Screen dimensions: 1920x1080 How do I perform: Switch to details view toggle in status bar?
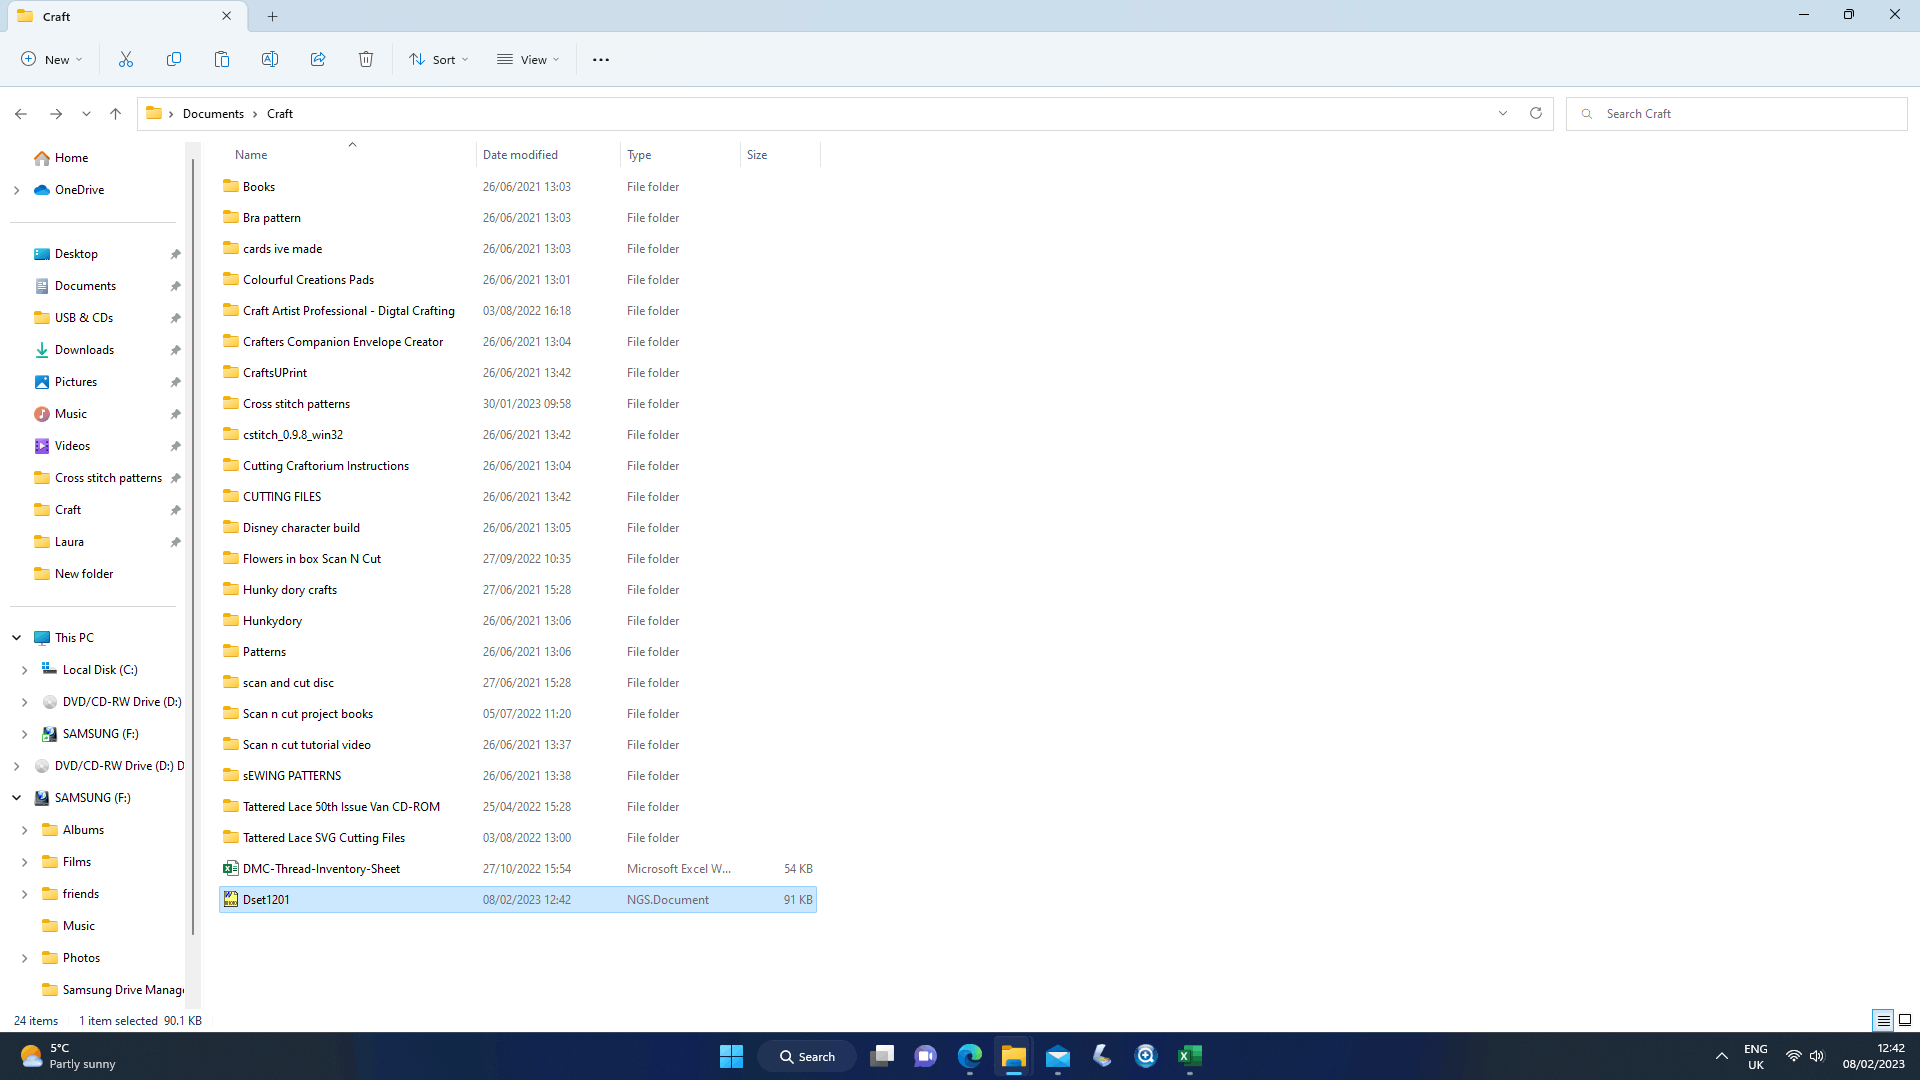[1883, 1020]
